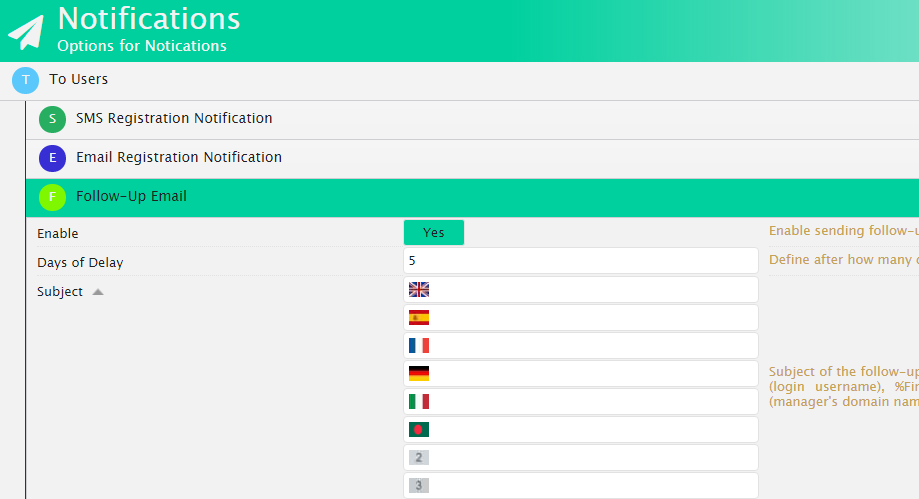Click the German subject input field
Viewport: 919px width, 499px height.
tap(592, 374)
